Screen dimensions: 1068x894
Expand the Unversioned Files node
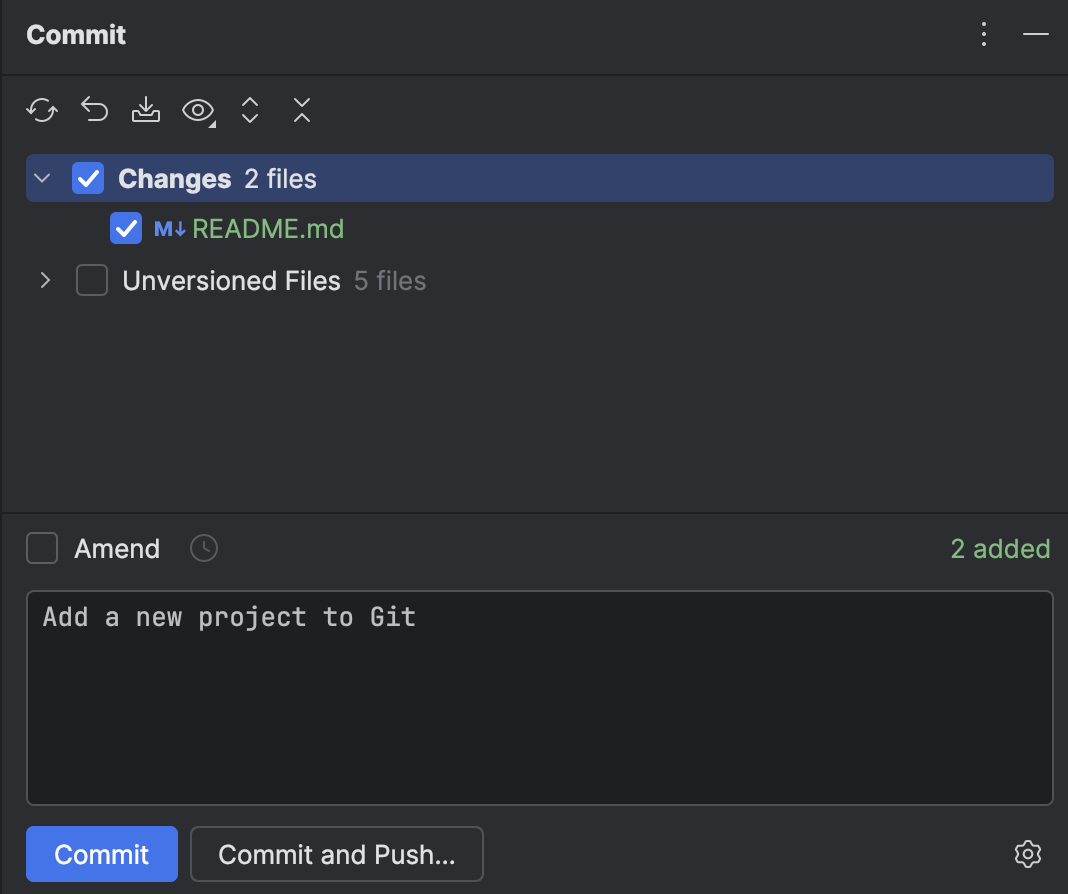tap(44, 280)
